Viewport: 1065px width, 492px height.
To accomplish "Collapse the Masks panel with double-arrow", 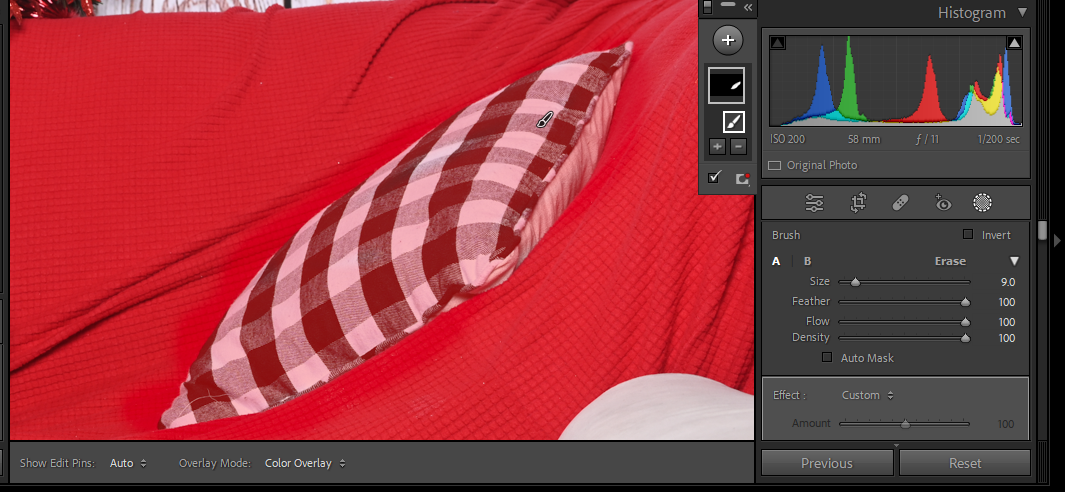I will [x=748, y=7].
